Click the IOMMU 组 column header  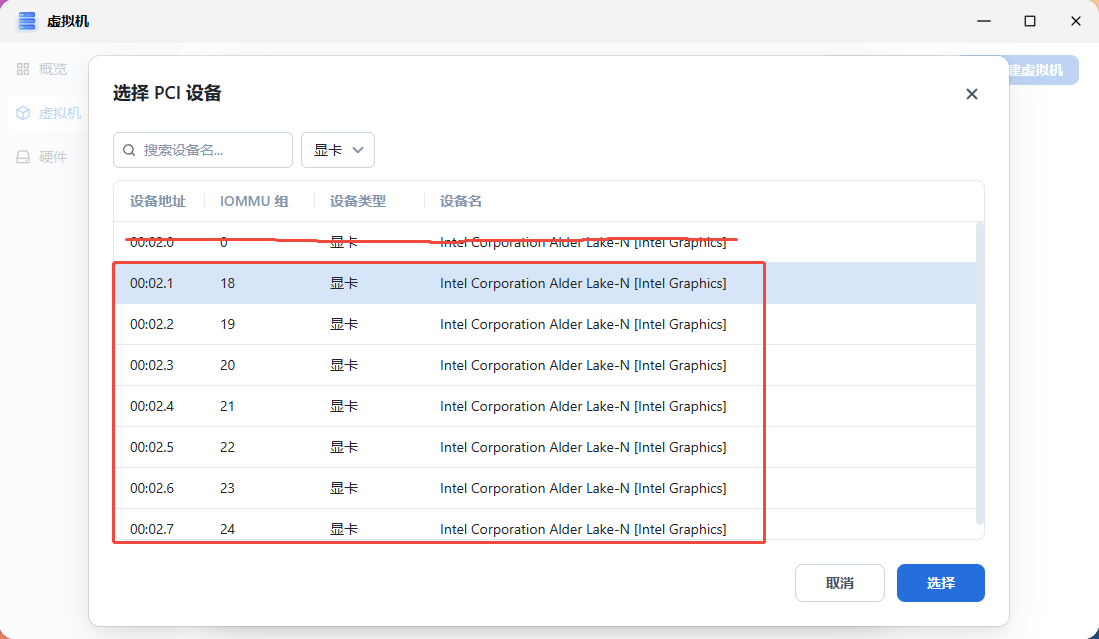point(254,201)
